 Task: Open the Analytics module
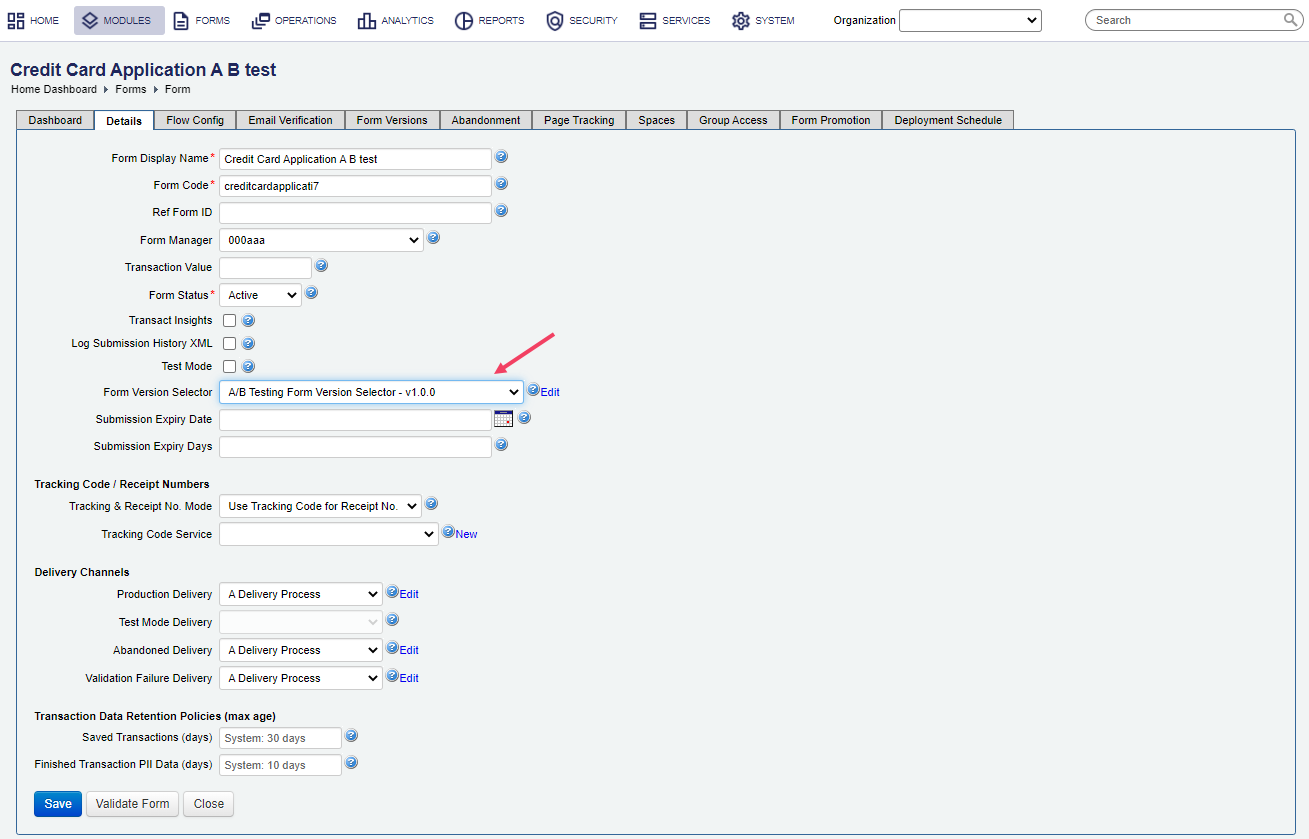(396, 19)
